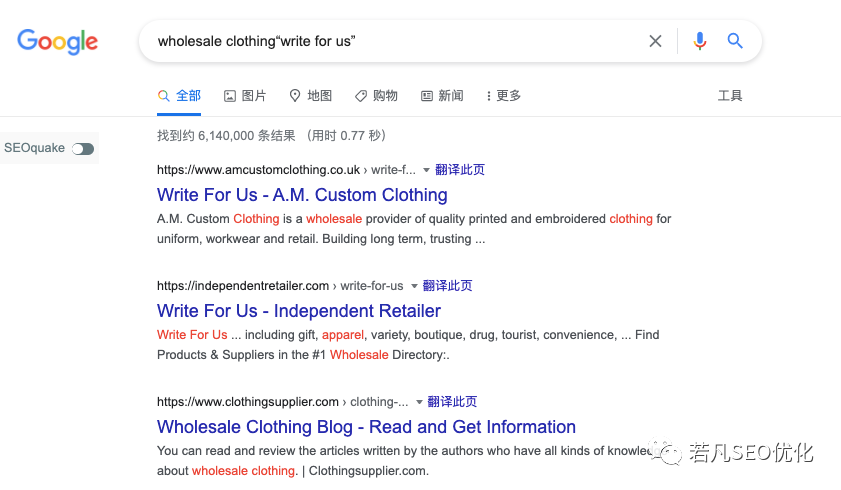
Task: Start voice search with microphone icon
Action: point(699,41)
